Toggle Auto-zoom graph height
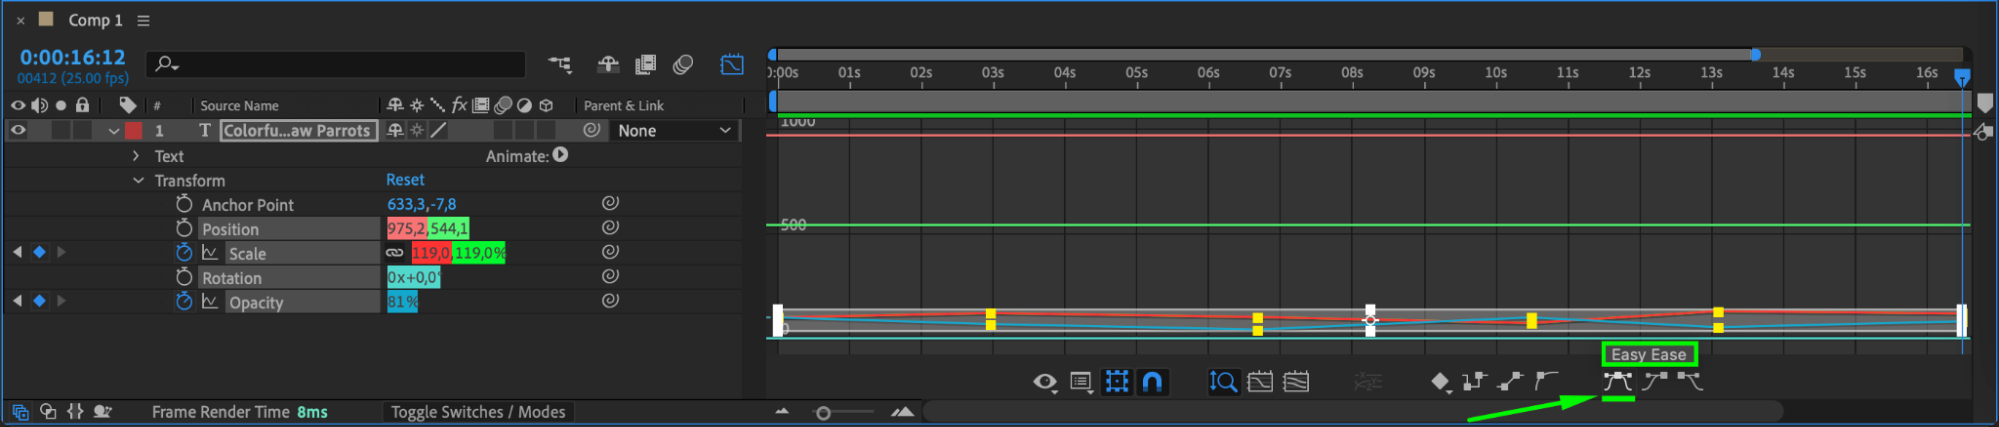 point(1223,382)
